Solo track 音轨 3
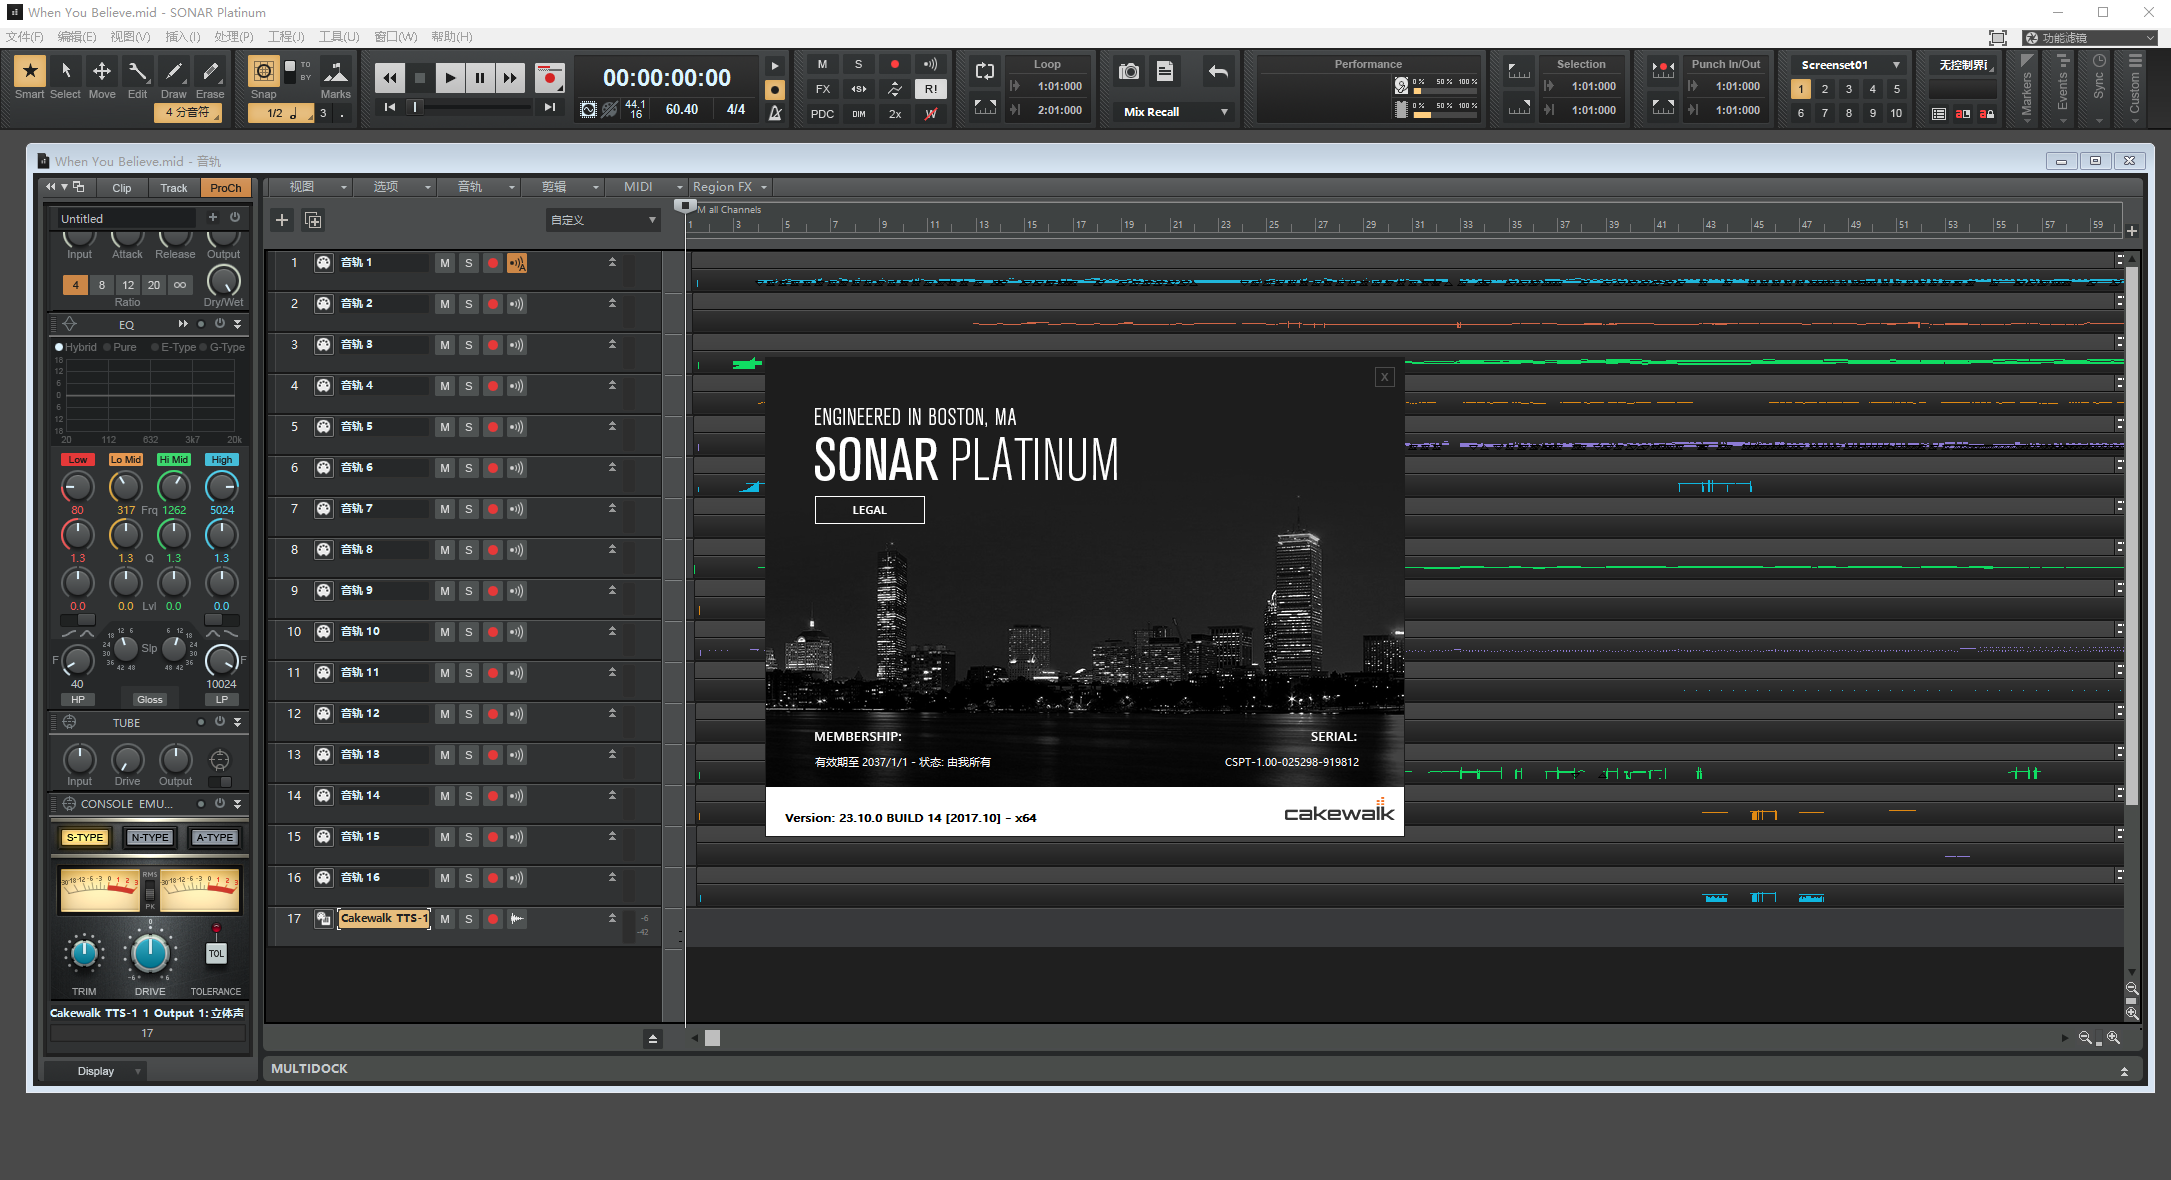Image resolution: width=2171 pixels, height=1180 pixels. [469, 345]
